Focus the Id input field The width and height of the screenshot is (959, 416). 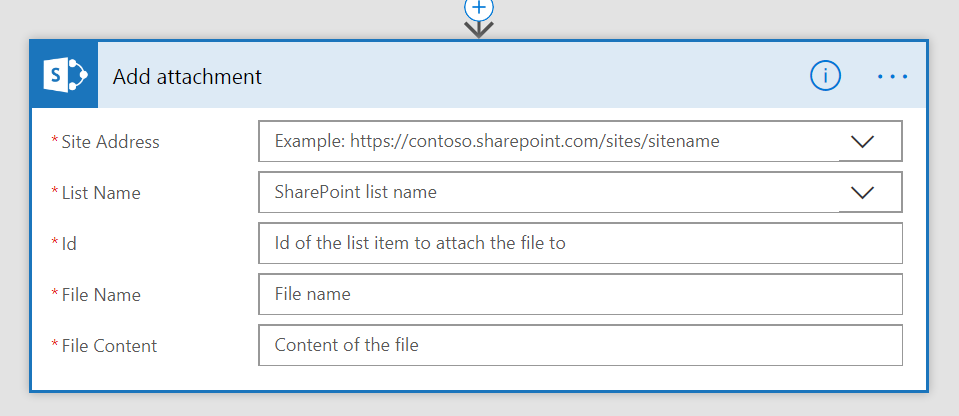pyautogui.click(x=580, y=243)
